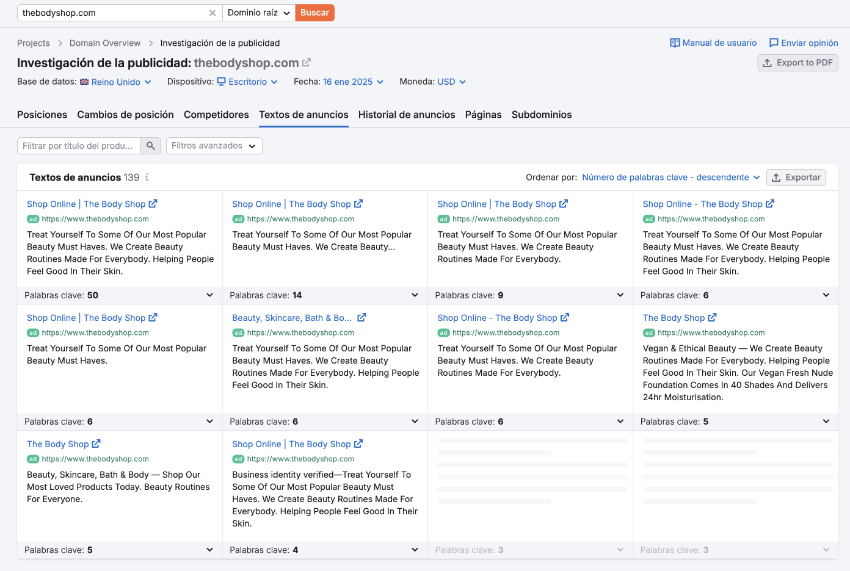The height and width of the screenshot is (571, 850).
Task: Open the Escritorio device dropdown
Action: point(247,82)
